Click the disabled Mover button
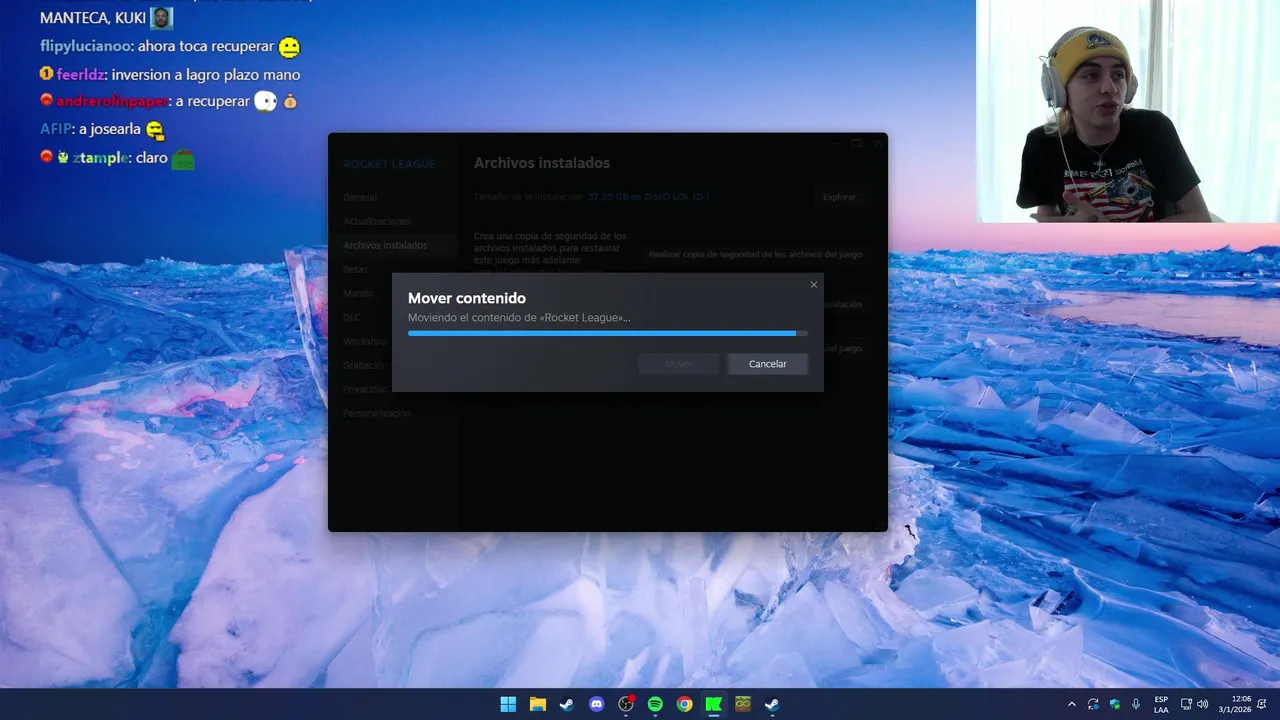This screenshot has height=720, width=1280. (x=678, y=364)
